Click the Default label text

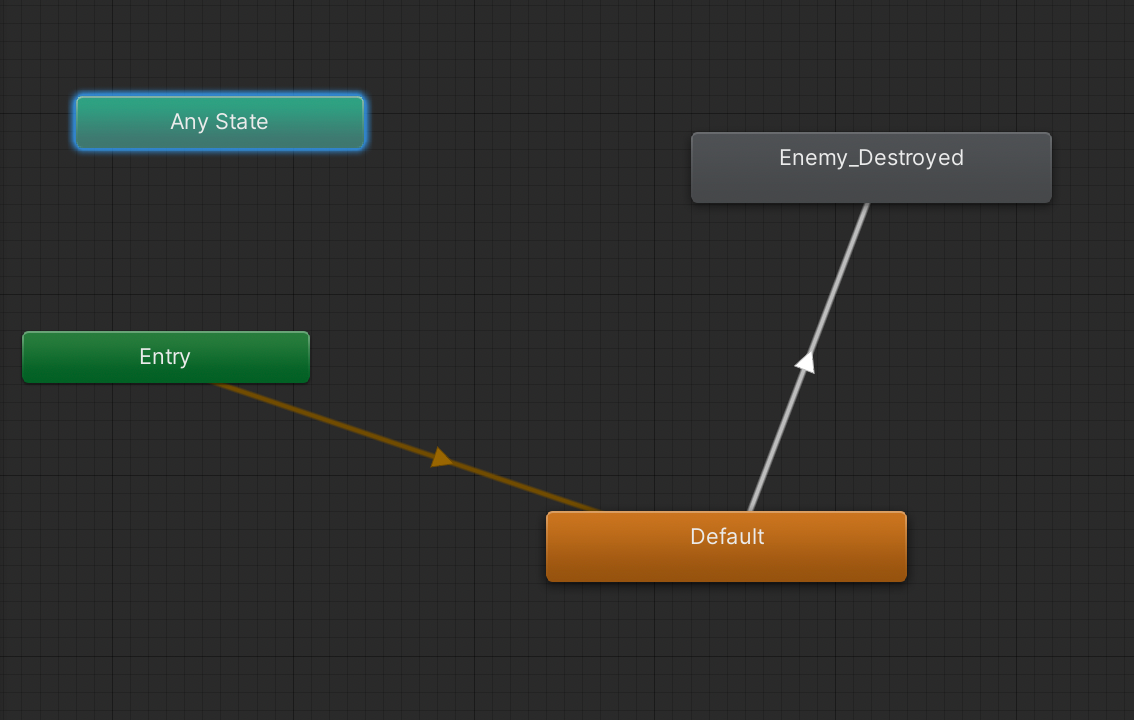[x=726, y=537]
